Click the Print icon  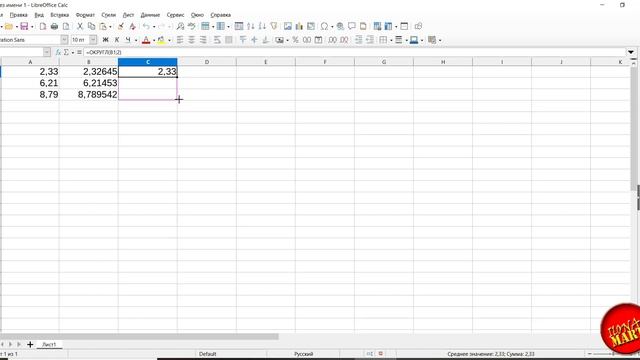(54, 27)
